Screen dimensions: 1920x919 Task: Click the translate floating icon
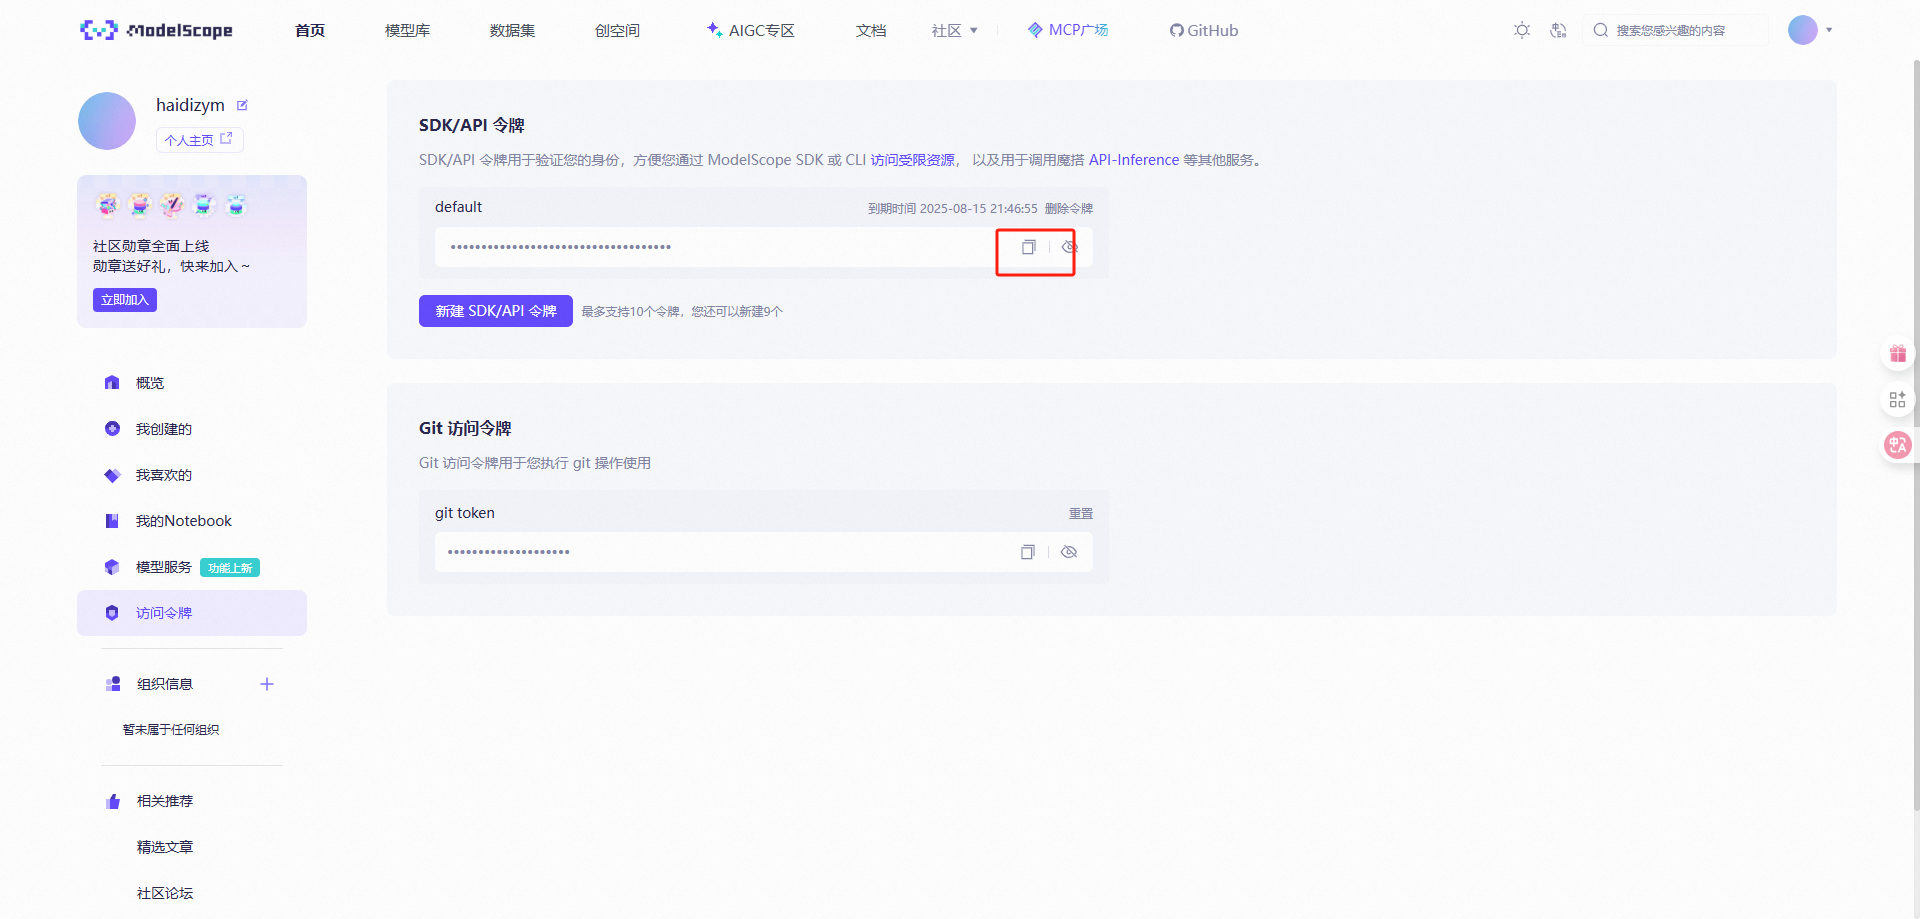pos(1898,445)
